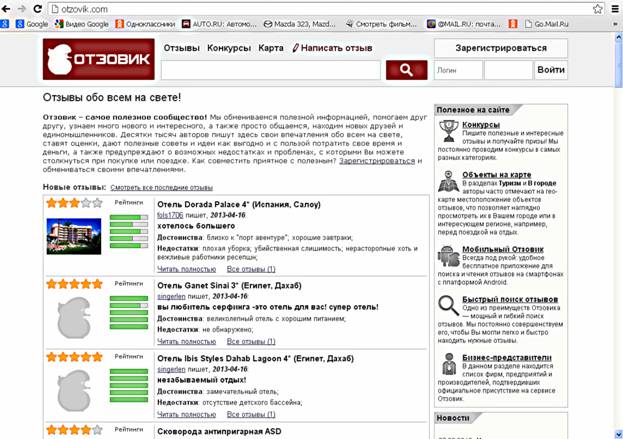Open the Конкурсы sidebar link
The image size is (623, 439).
pyautogui.click(x=481, y=125)
